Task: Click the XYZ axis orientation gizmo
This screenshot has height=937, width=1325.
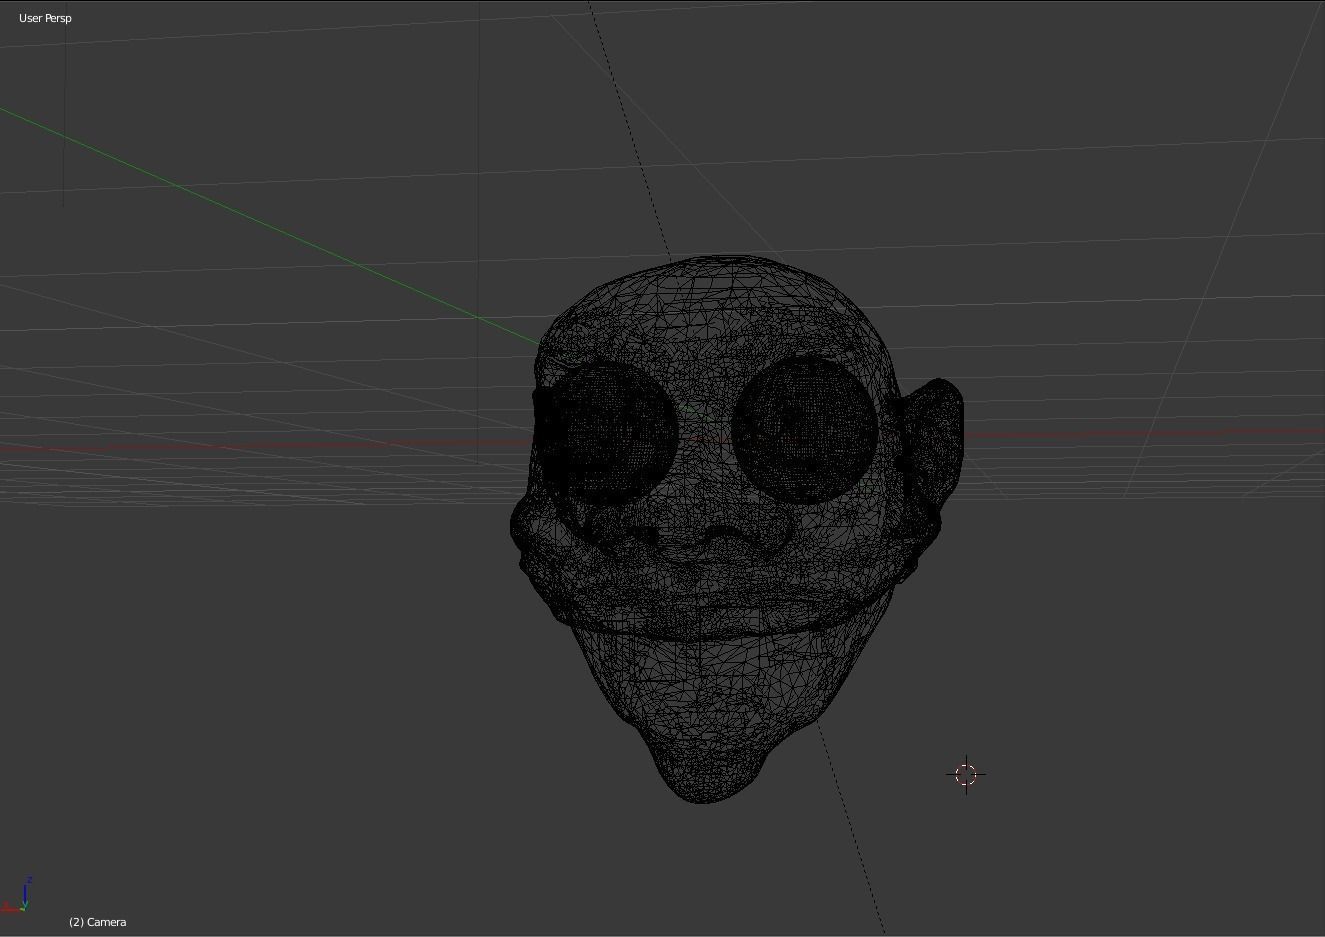Action: [x=18, y=895]
